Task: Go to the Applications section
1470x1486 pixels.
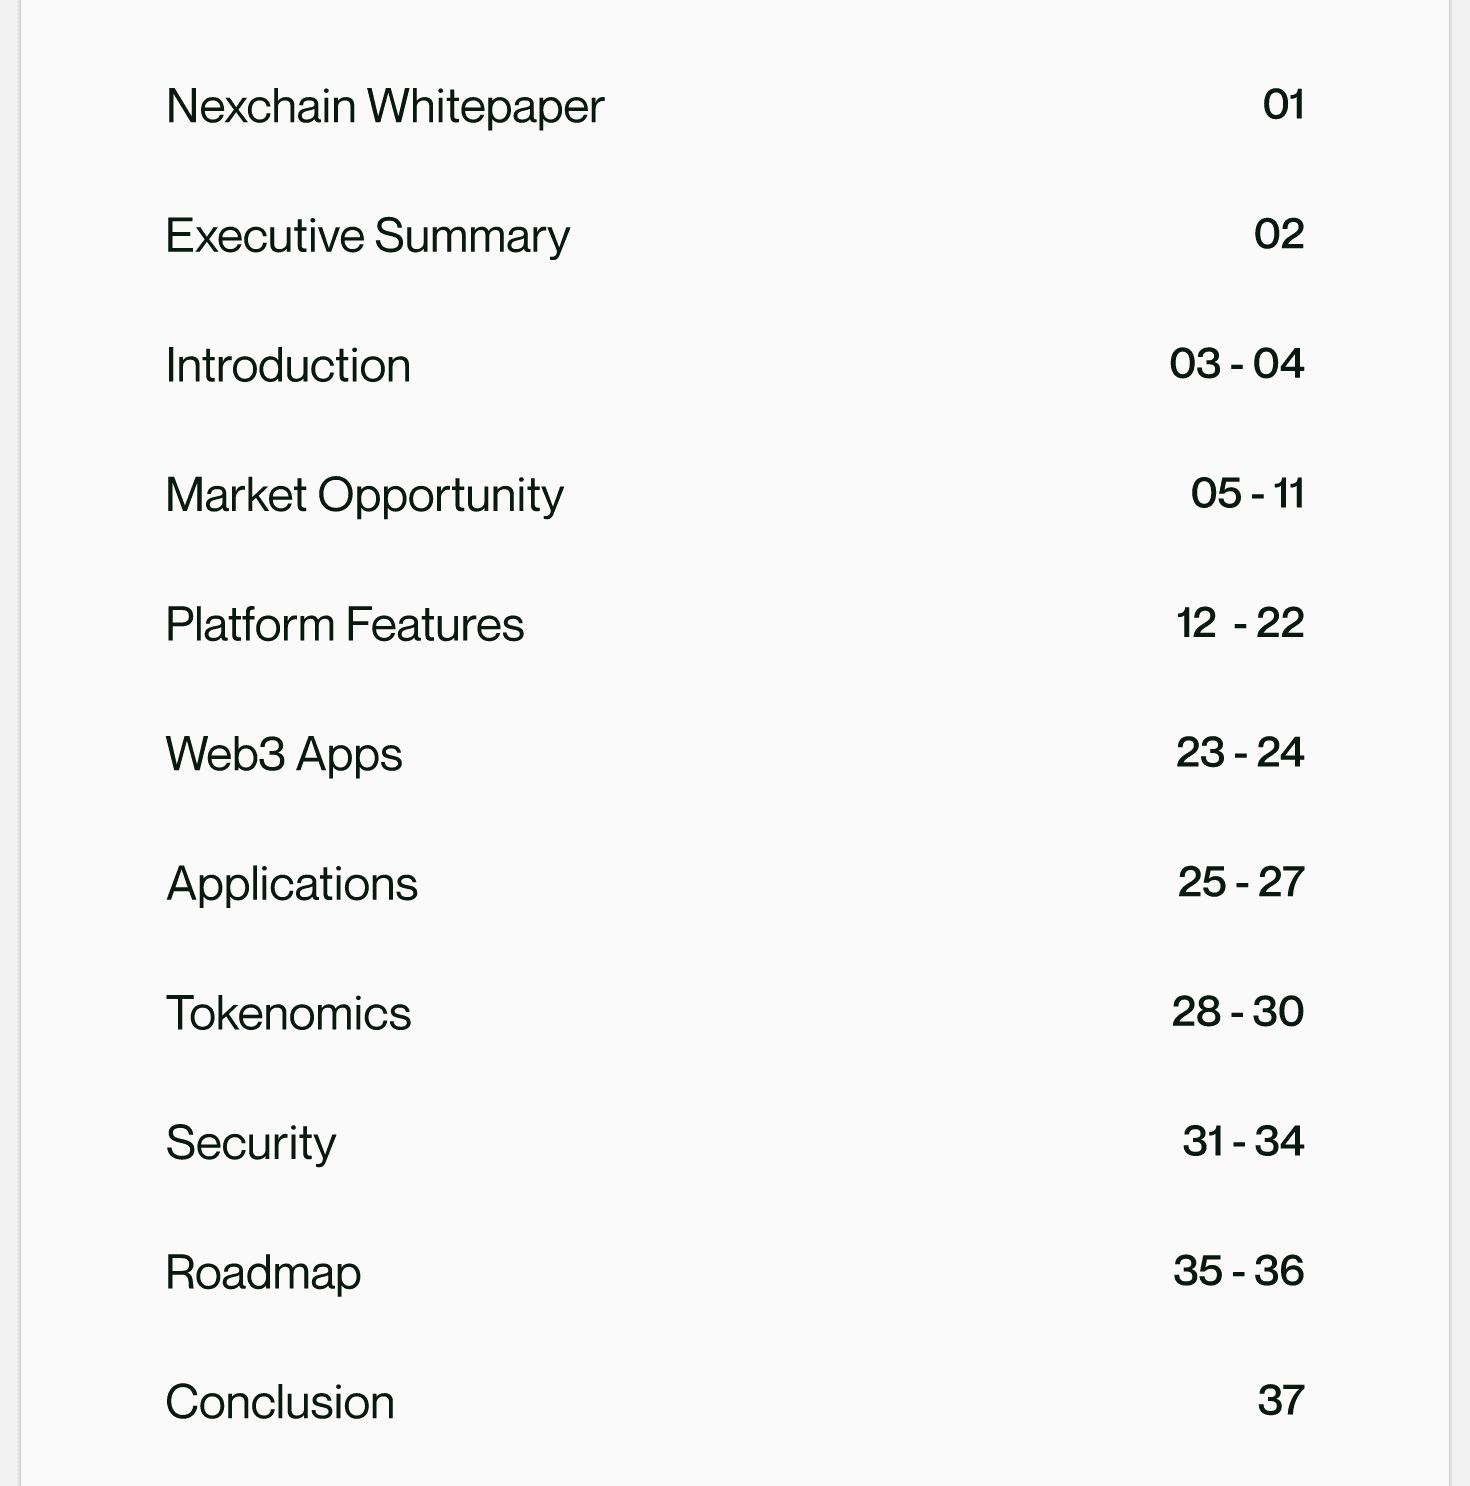Action: (x=292, y=885)
